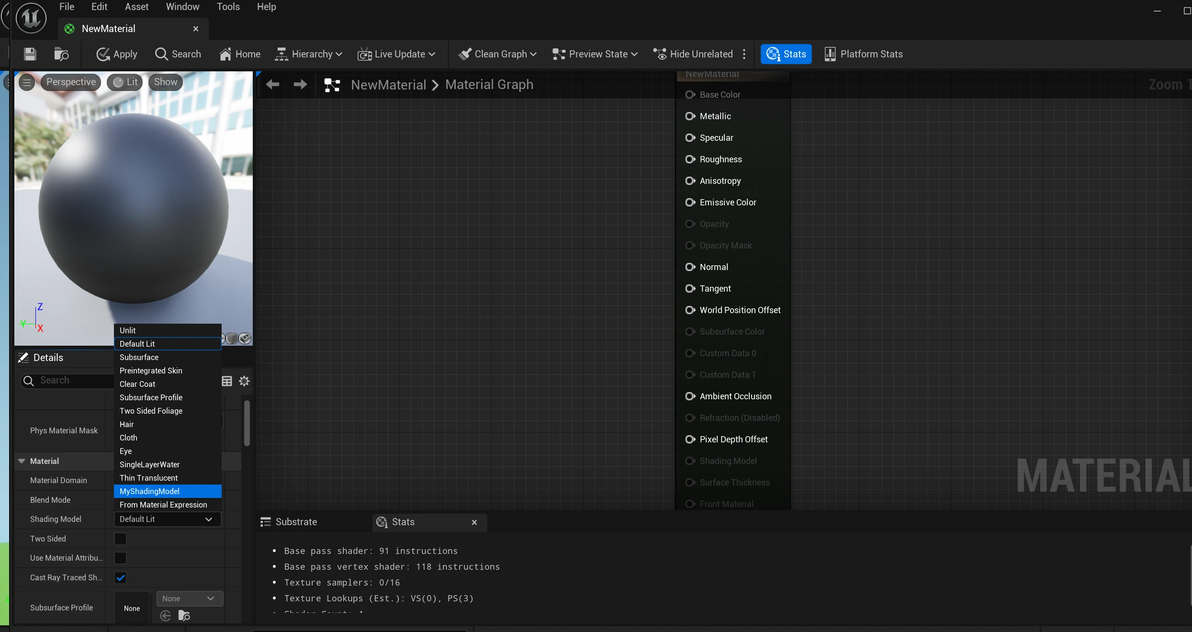The image size is (1192, 632).
Task: Open the viewport hamburger options menu
Action: [x=27, y=82]
